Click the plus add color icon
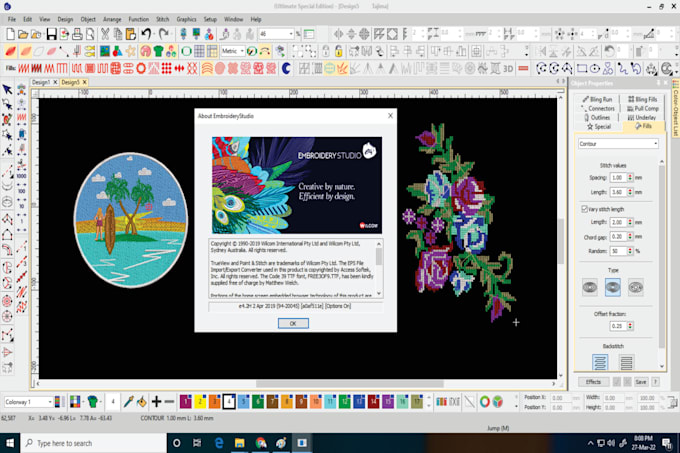The width and height of the screenshot is (680, 453). [157, 402]
